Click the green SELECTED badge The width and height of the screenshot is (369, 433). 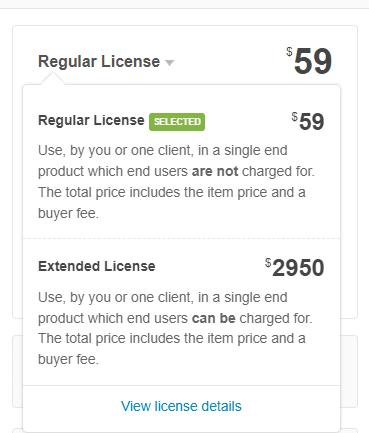pyautogui.click(x=177, y=122)
